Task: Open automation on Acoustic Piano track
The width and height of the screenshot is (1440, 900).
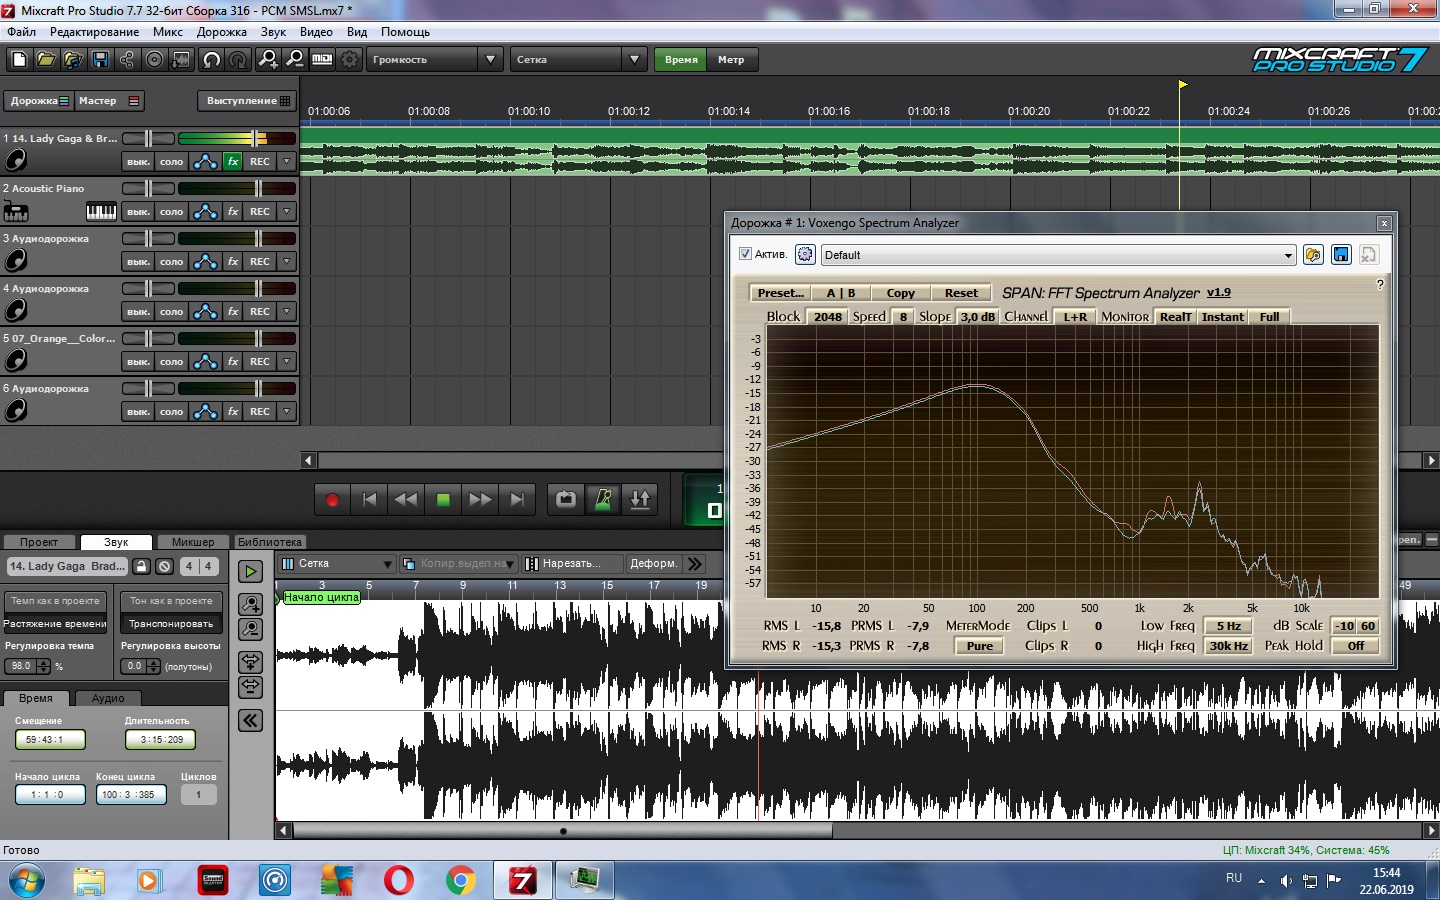Action: [x=205, y=211]
